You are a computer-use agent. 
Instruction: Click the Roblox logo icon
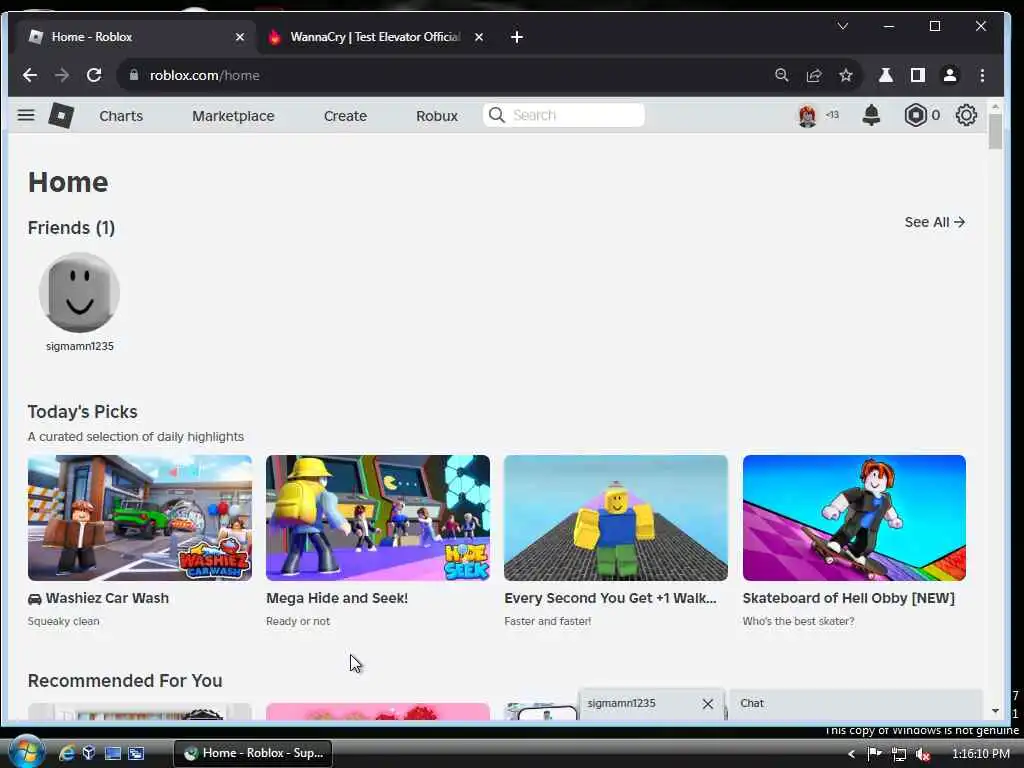click(x=61, y=116)
